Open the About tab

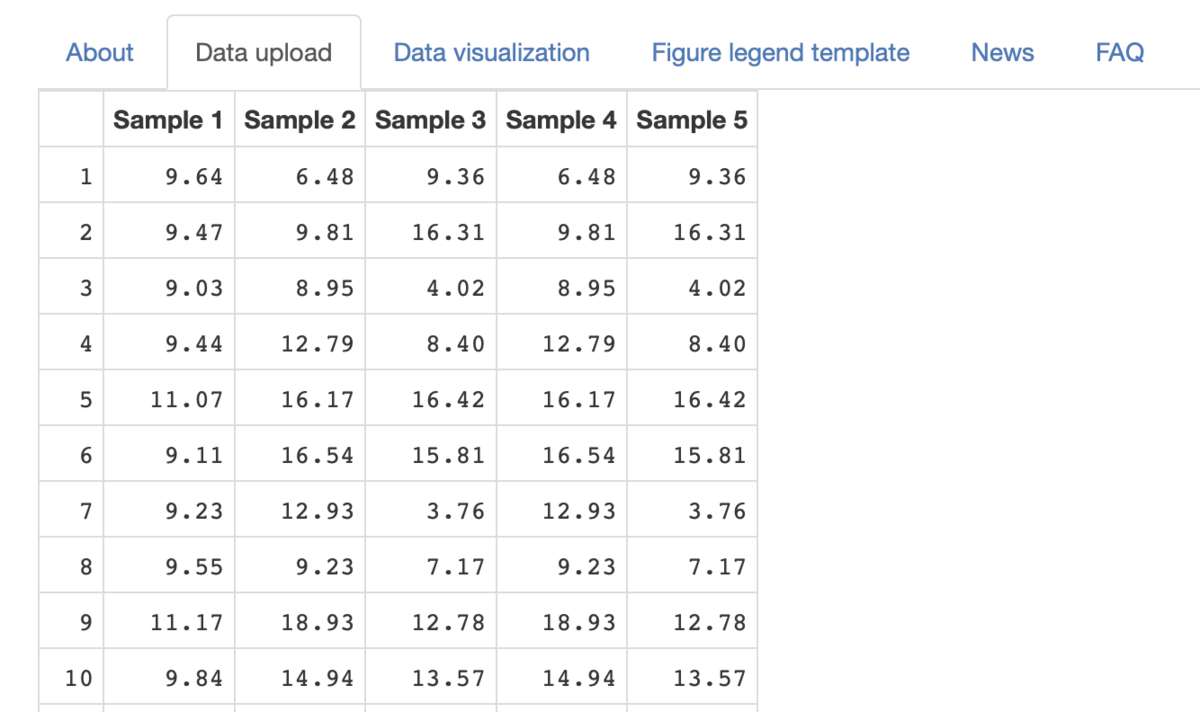click(x=100, y=53)
